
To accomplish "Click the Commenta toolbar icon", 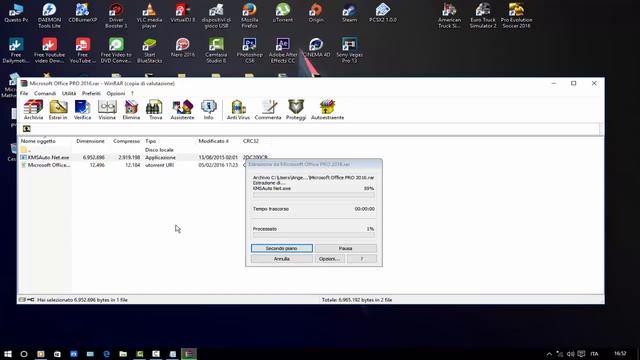I will pos(268,110).
